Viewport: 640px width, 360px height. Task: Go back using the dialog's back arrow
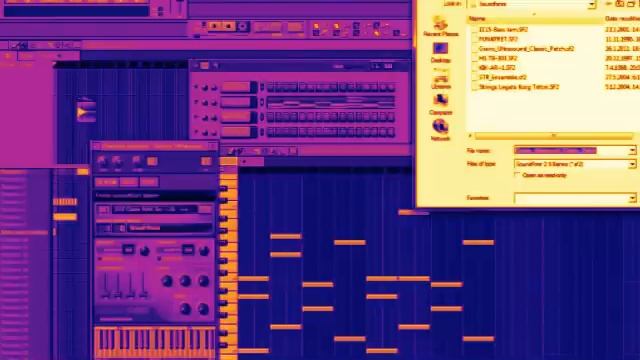(x=609, y=4)
